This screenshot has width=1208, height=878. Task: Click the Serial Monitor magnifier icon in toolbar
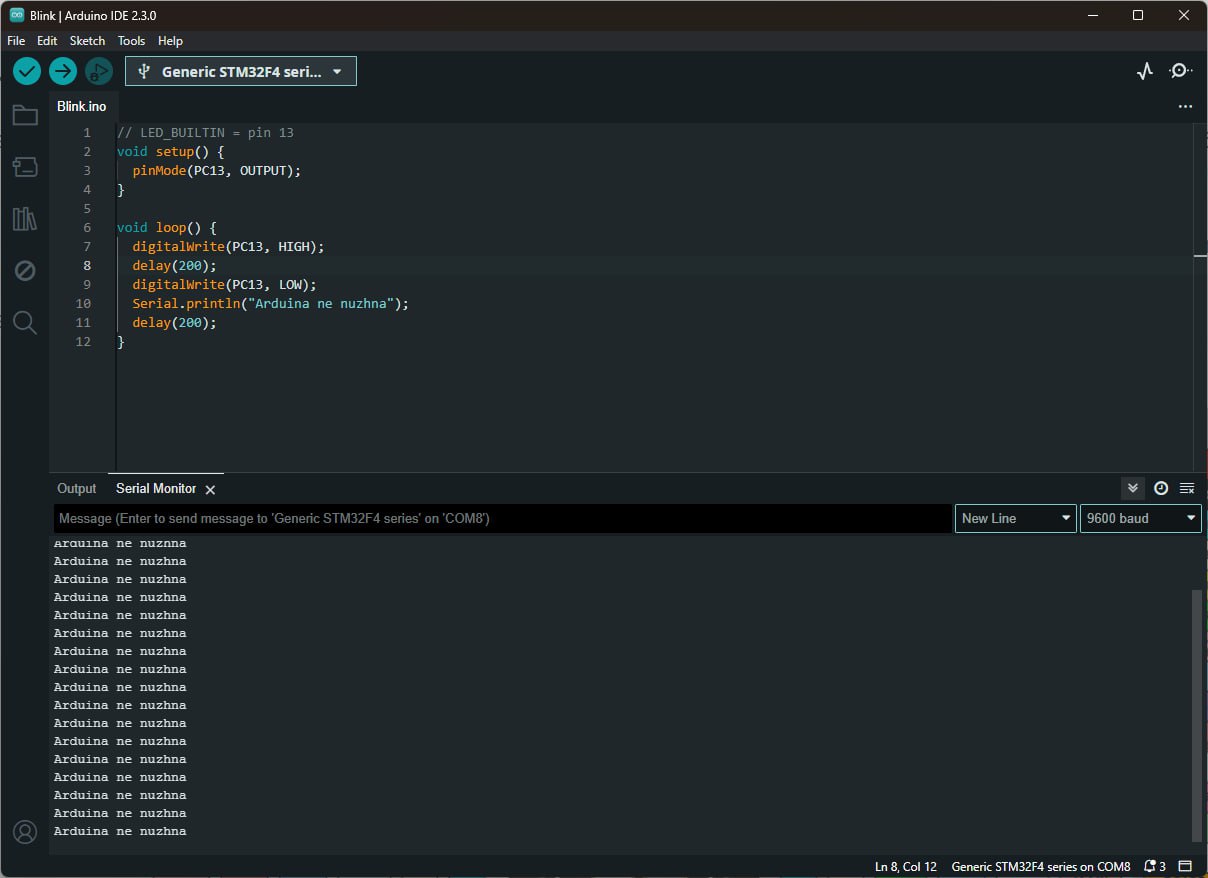1181,71
